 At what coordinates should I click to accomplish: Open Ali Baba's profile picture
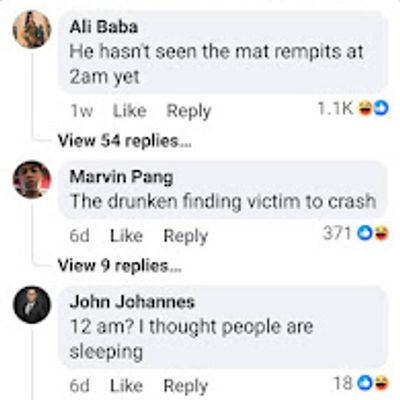coord(32,29)
